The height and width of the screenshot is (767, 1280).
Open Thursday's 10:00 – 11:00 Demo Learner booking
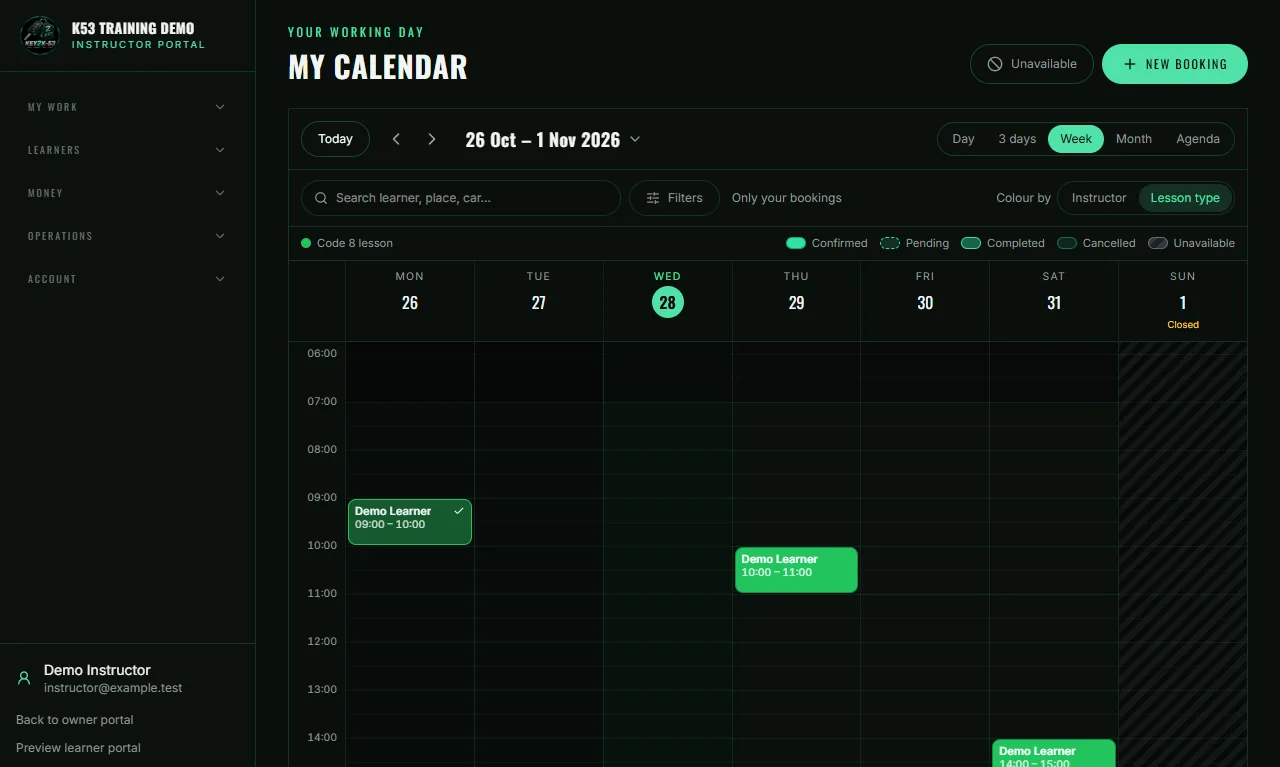tap(796, 570)
